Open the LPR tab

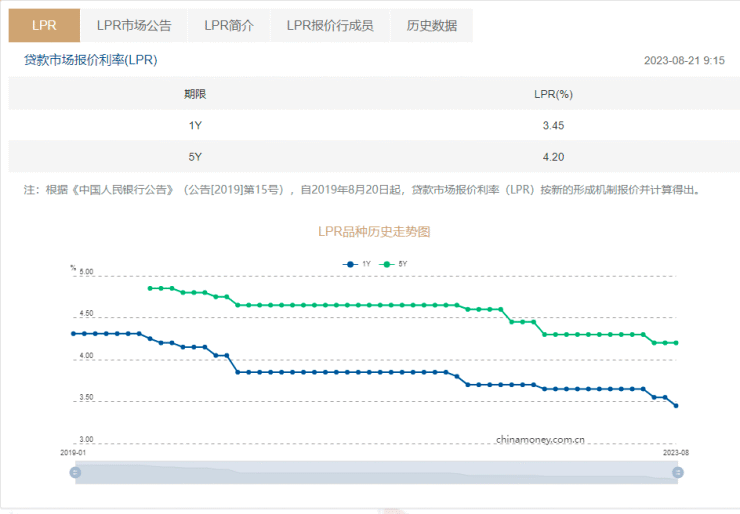tap(44, 25)
